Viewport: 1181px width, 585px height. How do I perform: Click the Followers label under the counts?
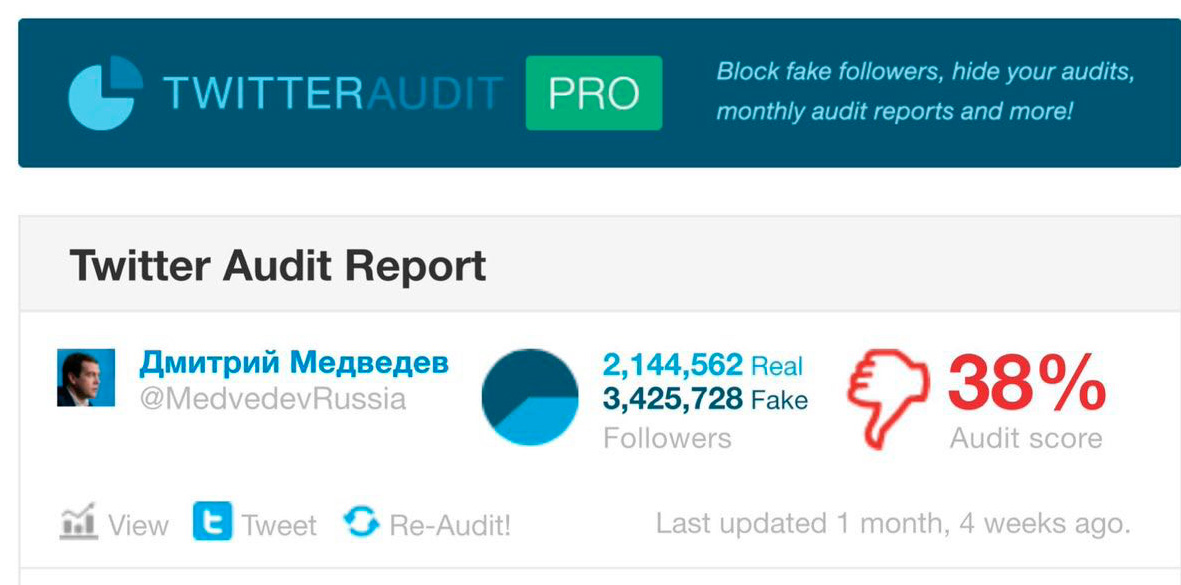coord(667,438)
